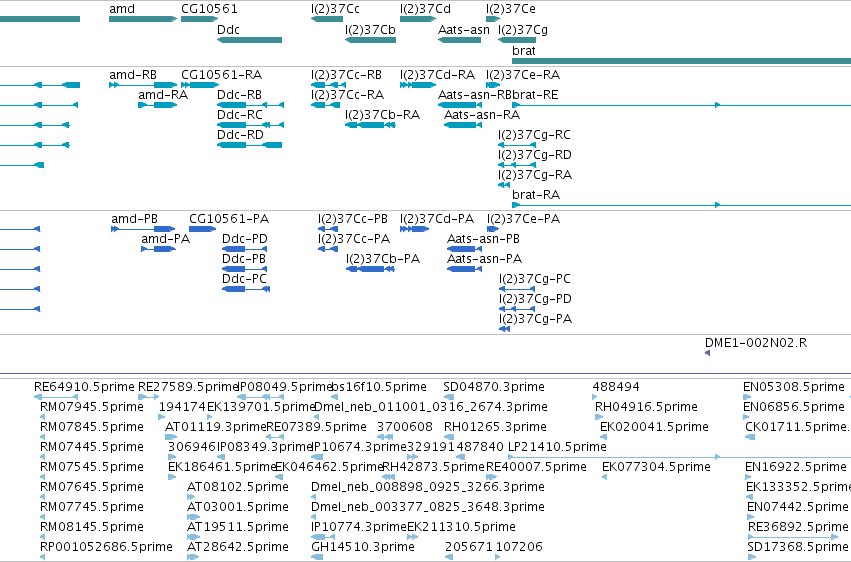Select the EN05308.5prime EST
Image resolution: width=851 pixels, height=562 pixels.
tap(747, 397)
